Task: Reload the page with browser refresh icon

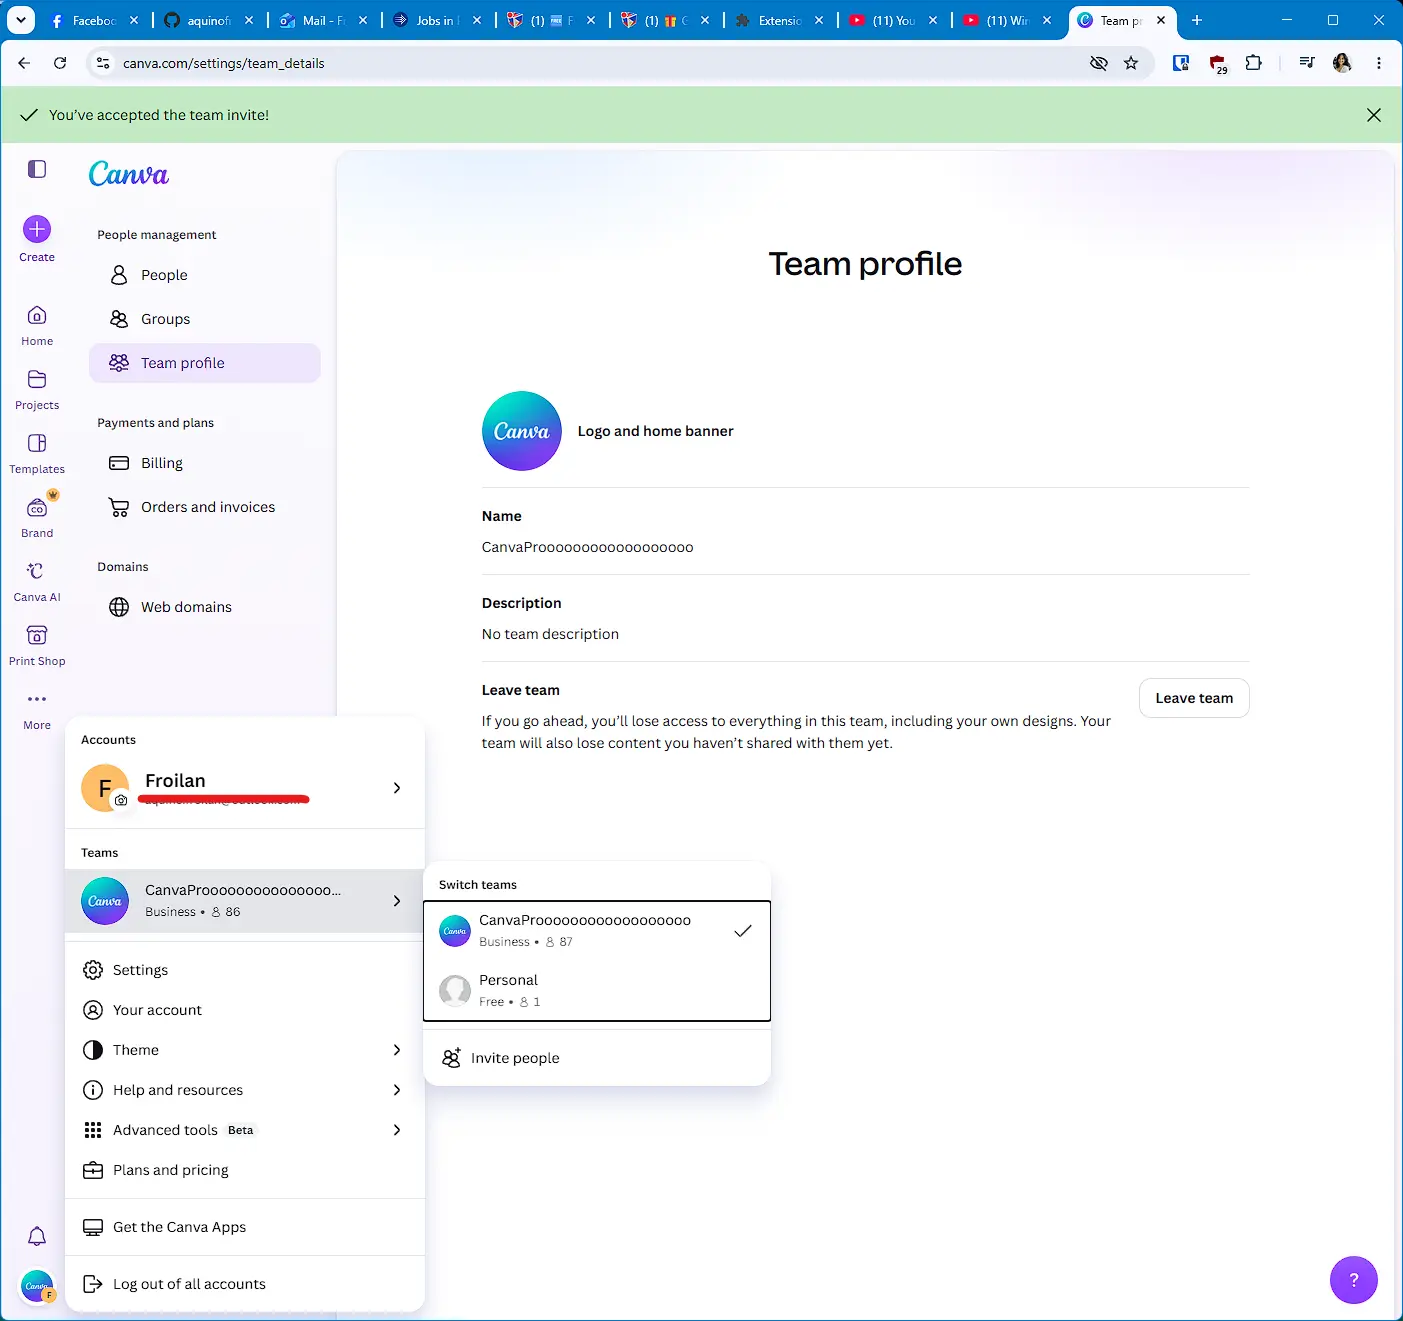Action: pos(60,63)
